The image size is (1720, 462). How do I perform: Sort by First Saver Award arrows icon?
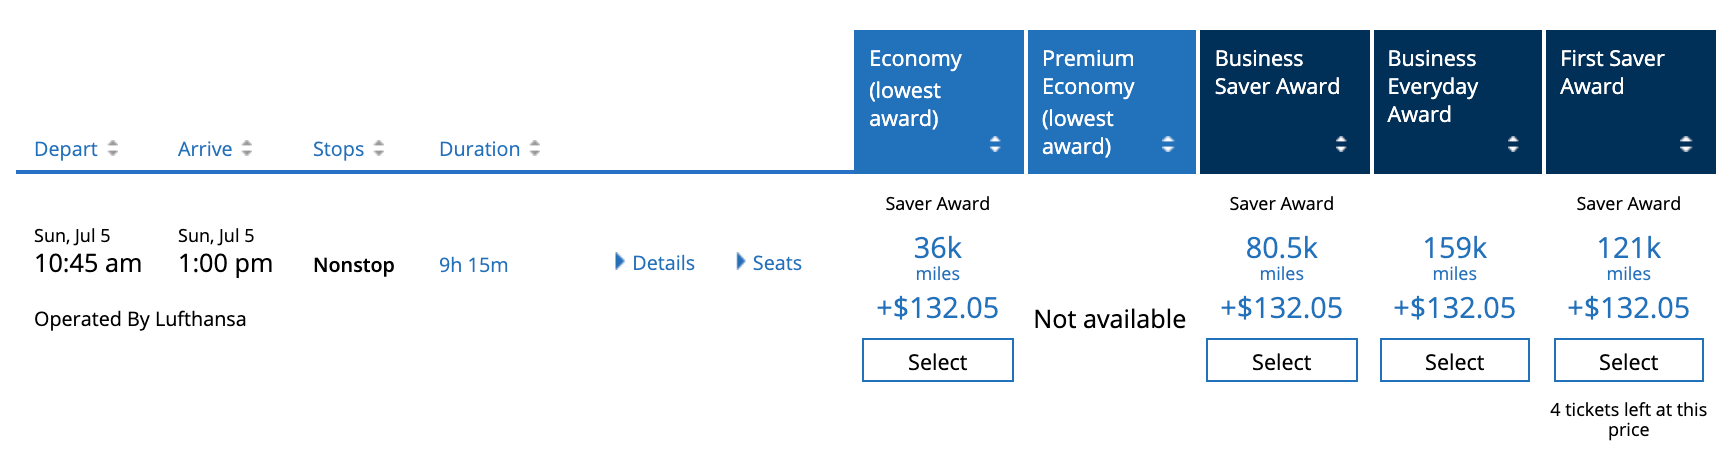click(1686, 144)
